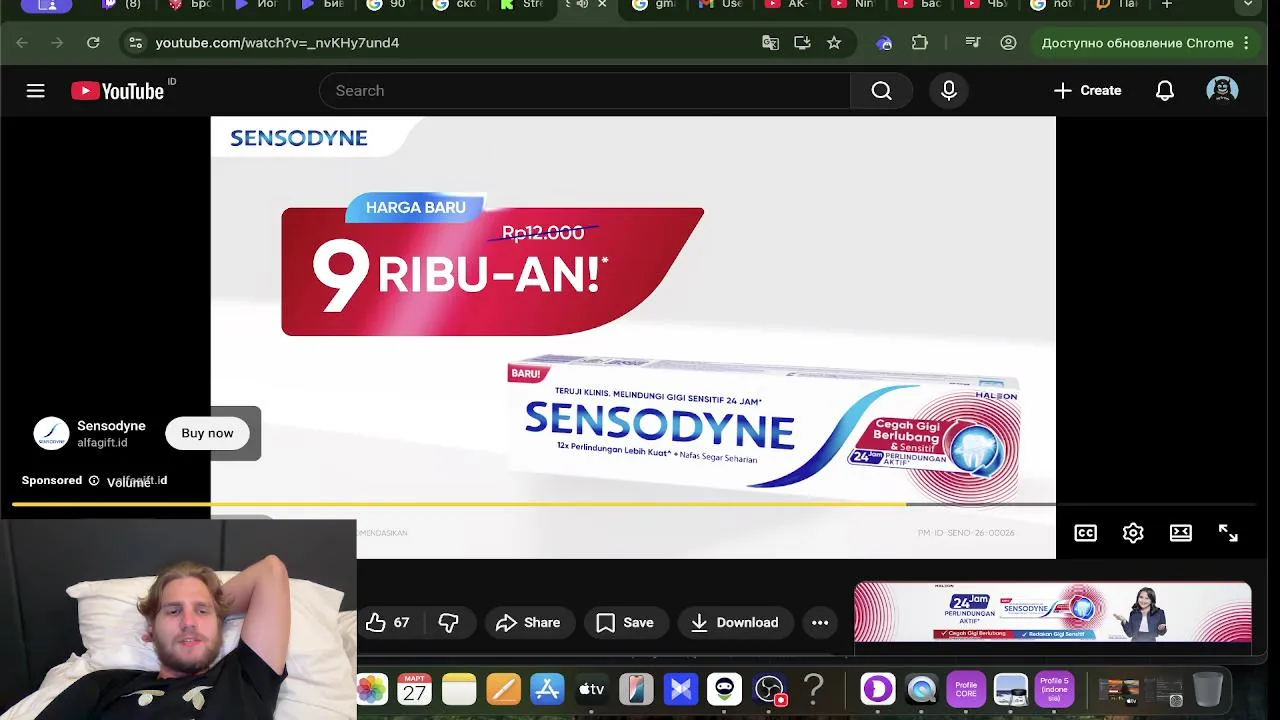Screen dimensions: 1280x720
Task: Open Chrome media controls icon
Action: click(973, 43)
